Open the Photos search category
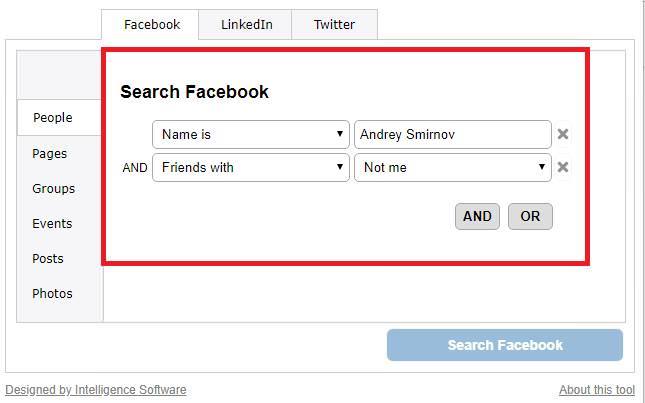Image resolution: width=645 pixels, height=403 pixels. (52, 293)
